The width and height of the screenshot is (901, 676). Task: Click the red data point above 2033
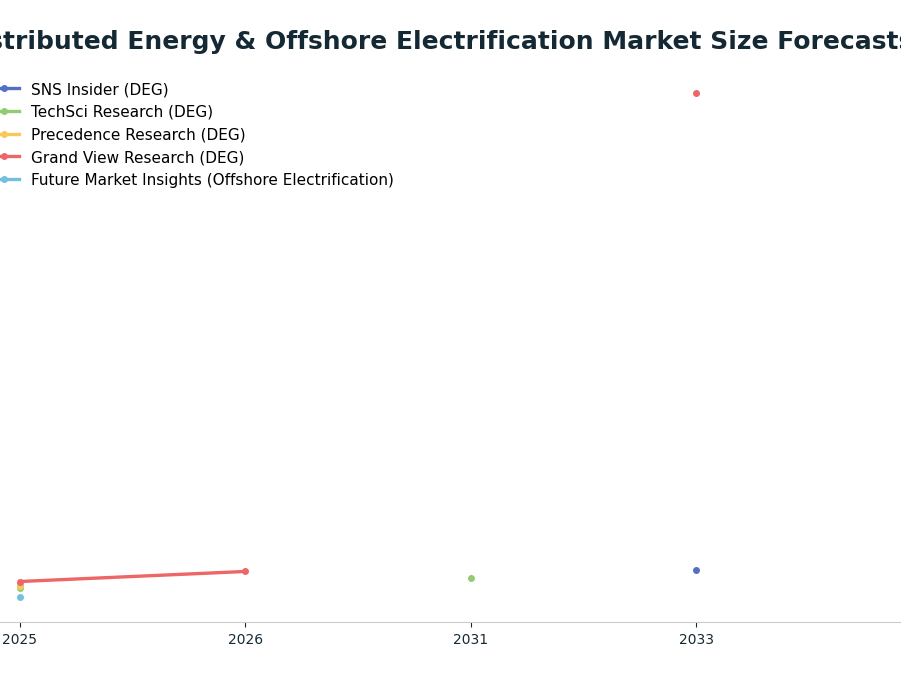[x=696, y=94]
